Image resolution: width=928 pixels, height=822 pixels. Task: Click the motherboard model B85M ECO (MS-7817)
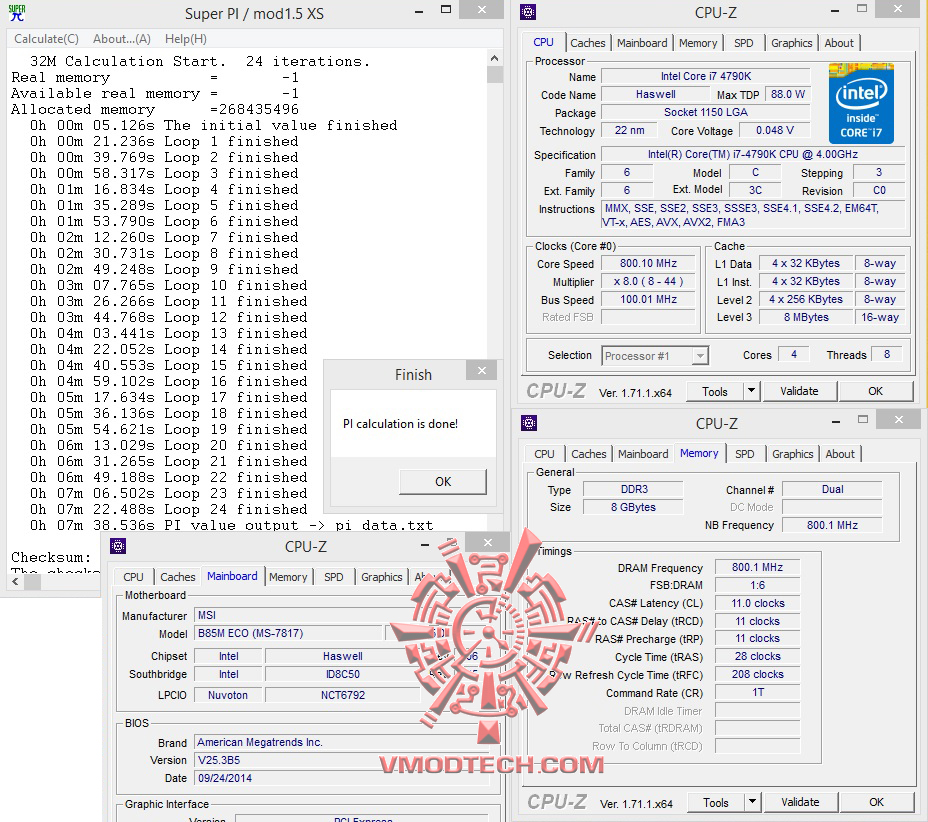[289, 633]
